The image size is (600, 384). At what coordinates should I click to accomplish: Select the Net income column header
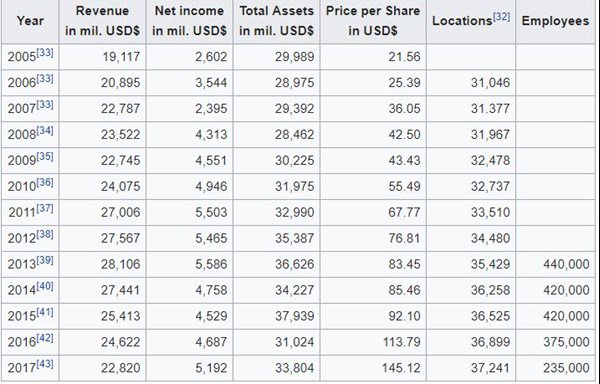pos(189,21)
